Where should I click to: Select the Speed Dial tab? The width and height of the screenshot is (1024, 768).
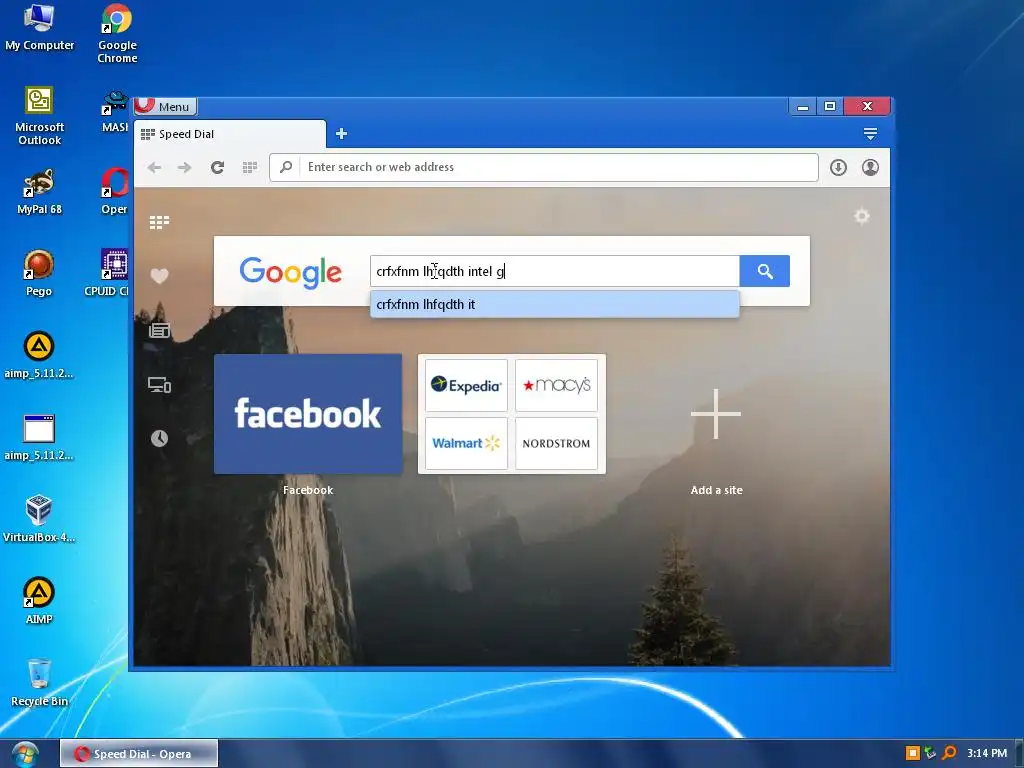point(230,134)
